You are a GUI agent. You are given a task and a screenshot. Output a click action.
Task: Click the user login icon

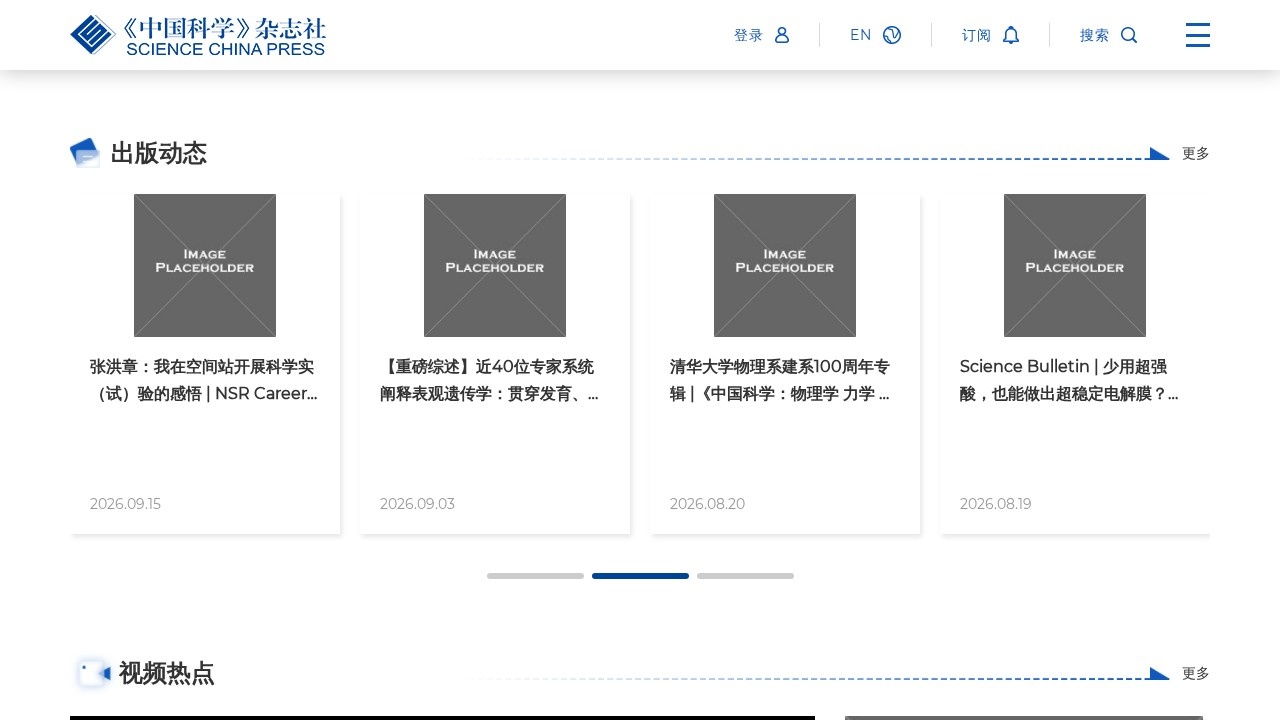(782, 35)
